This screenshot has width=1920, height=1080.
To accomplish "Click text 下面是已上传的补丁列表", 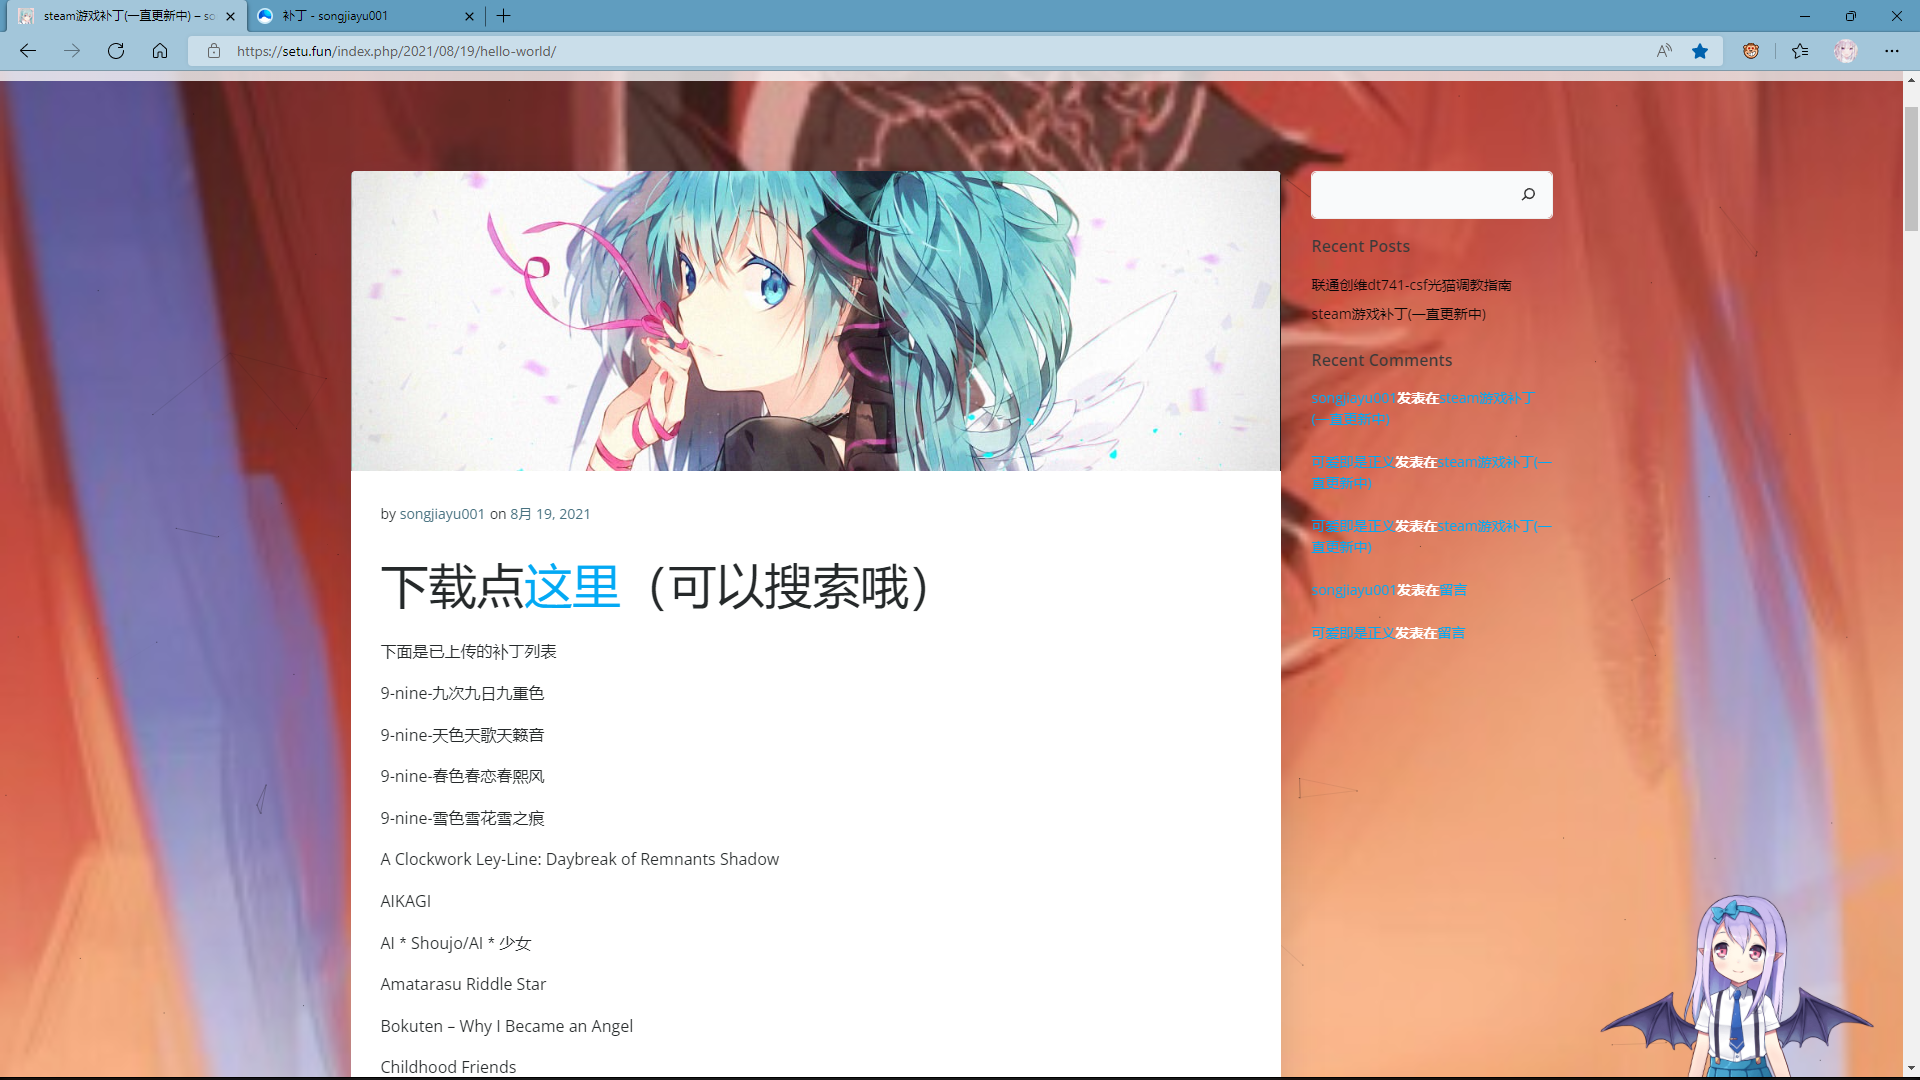I will [x=469, y=652].
